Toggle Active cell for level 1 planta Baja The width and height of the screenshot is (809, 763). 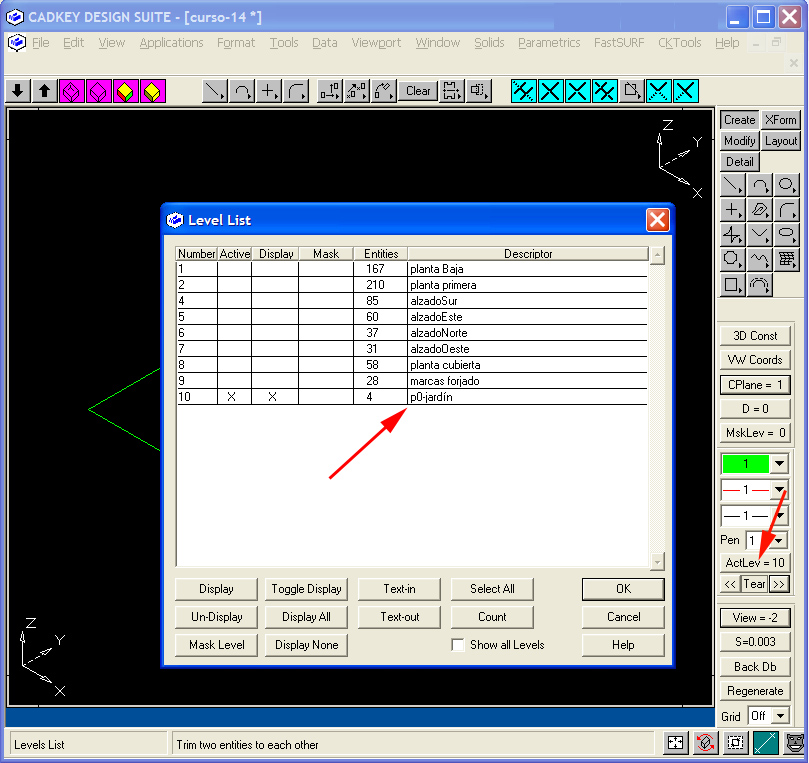tap(234, 269)
